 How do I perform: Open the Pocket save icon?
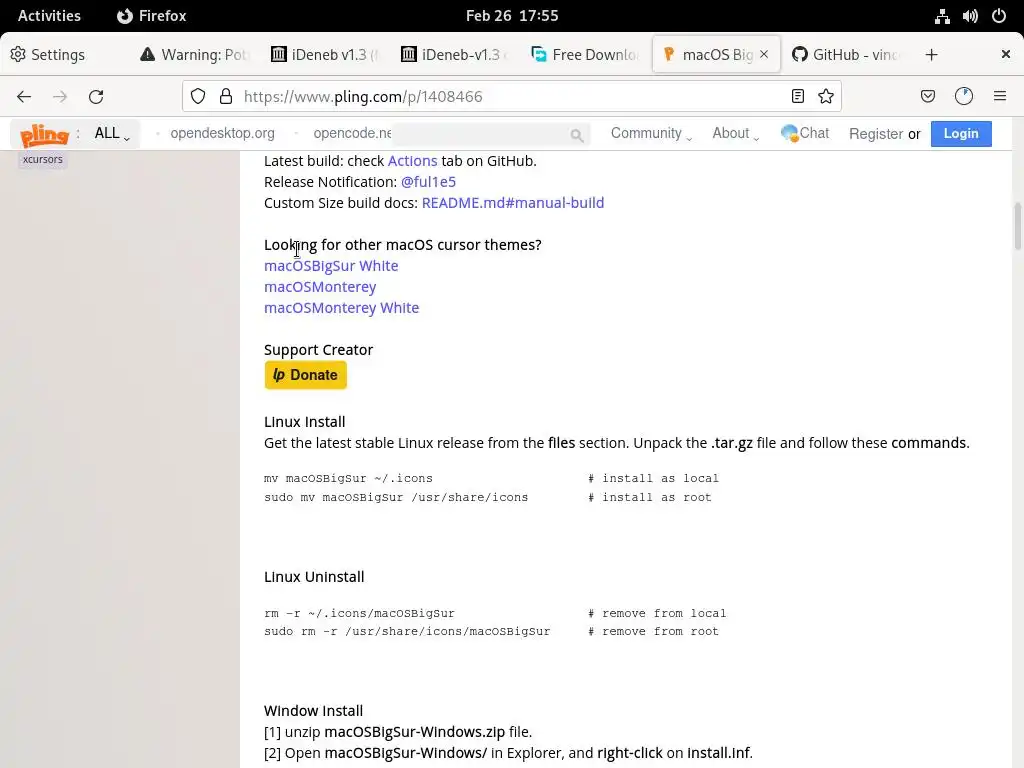coord(927,97)
